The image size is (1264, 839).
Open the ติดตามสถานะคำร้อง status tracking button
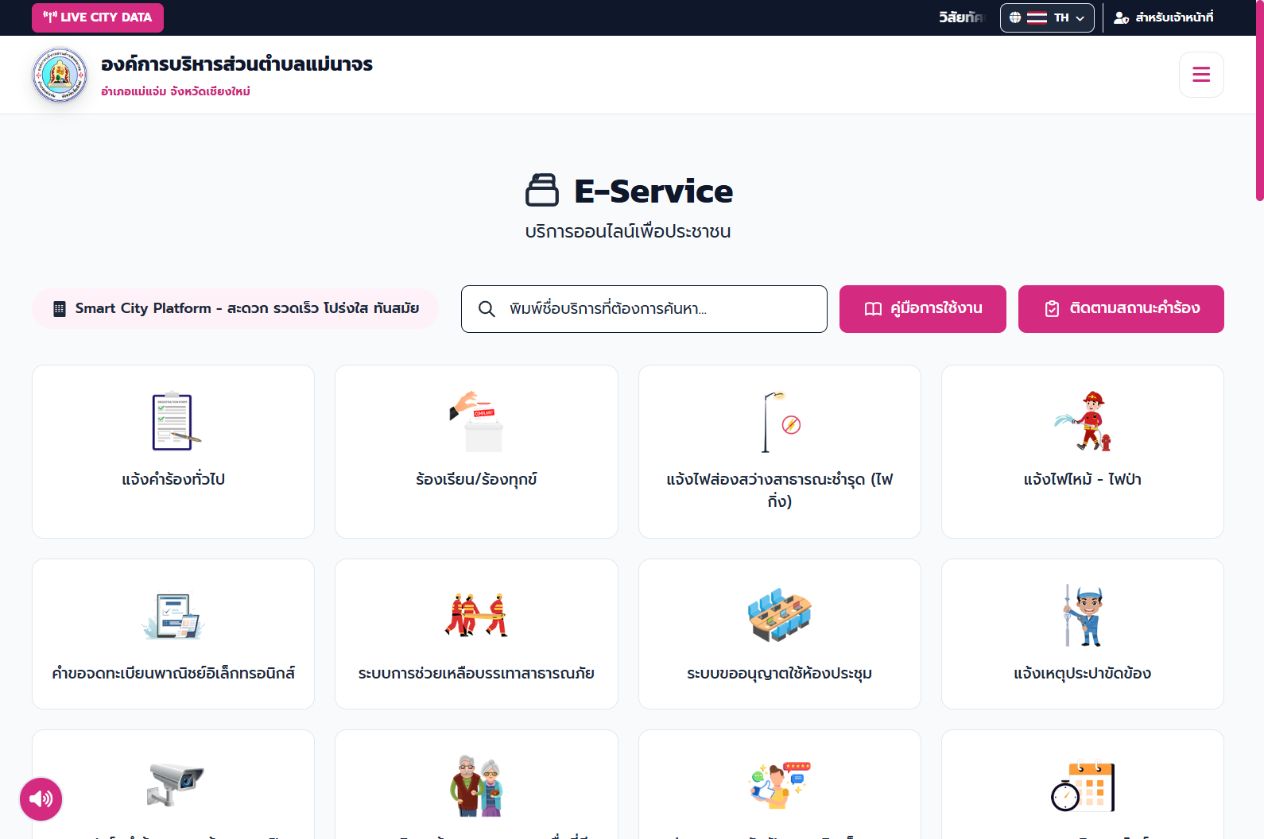tap(1121, 309)
